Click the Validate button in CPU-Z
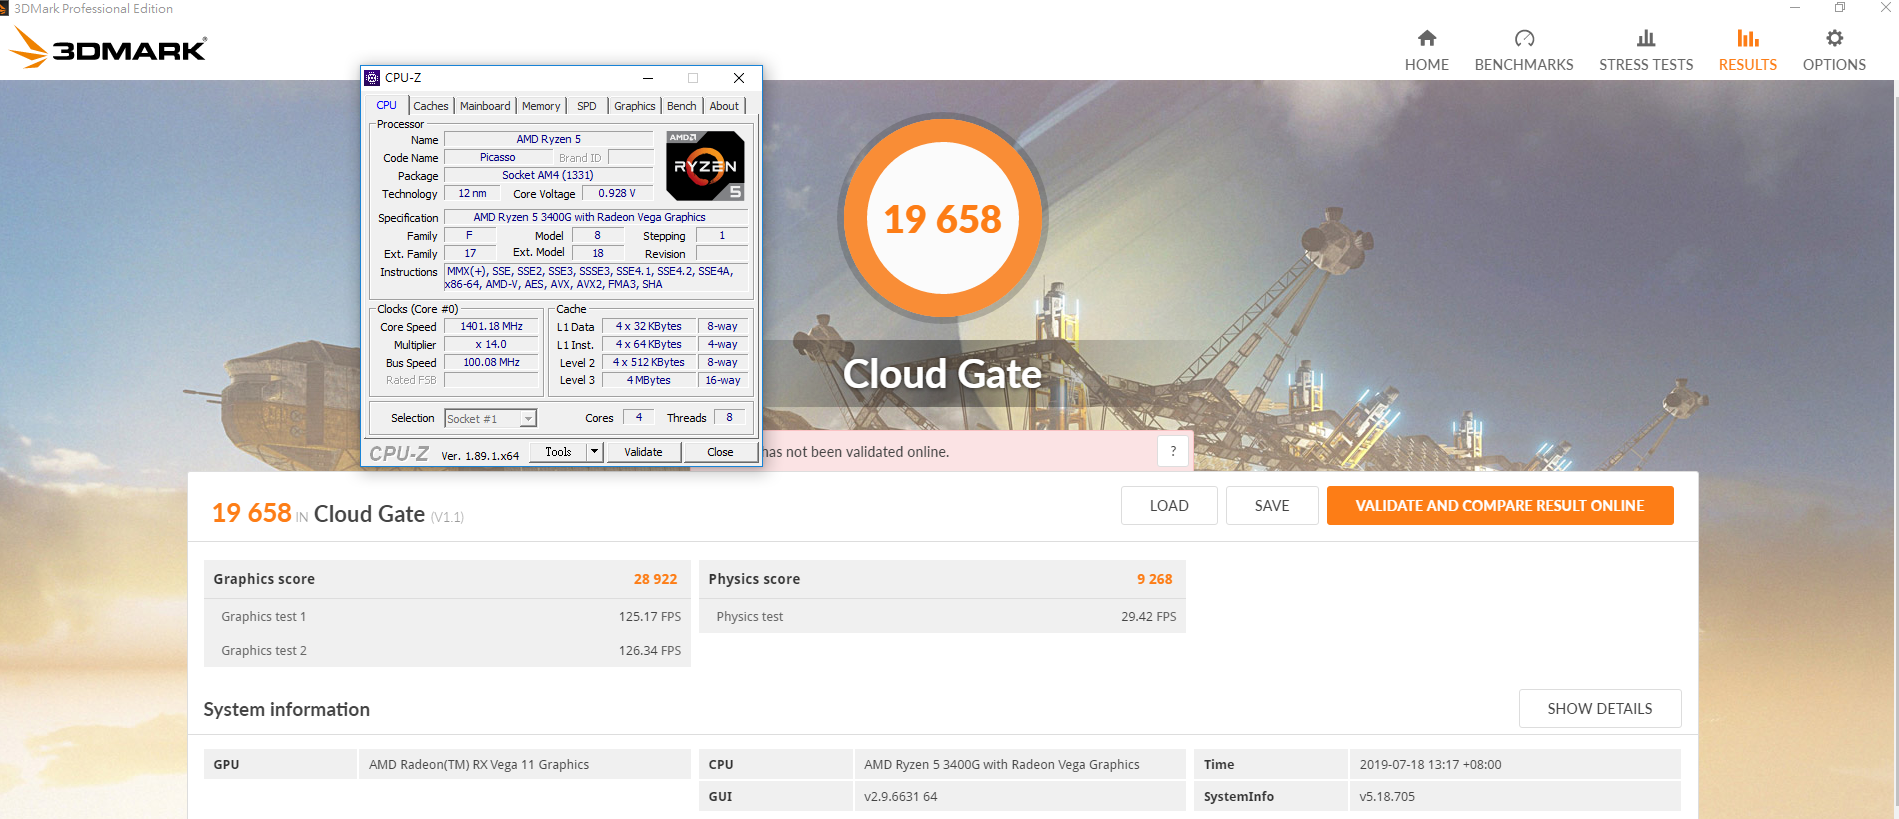Viewport: 1899px width, 819px height. [643, 452]
